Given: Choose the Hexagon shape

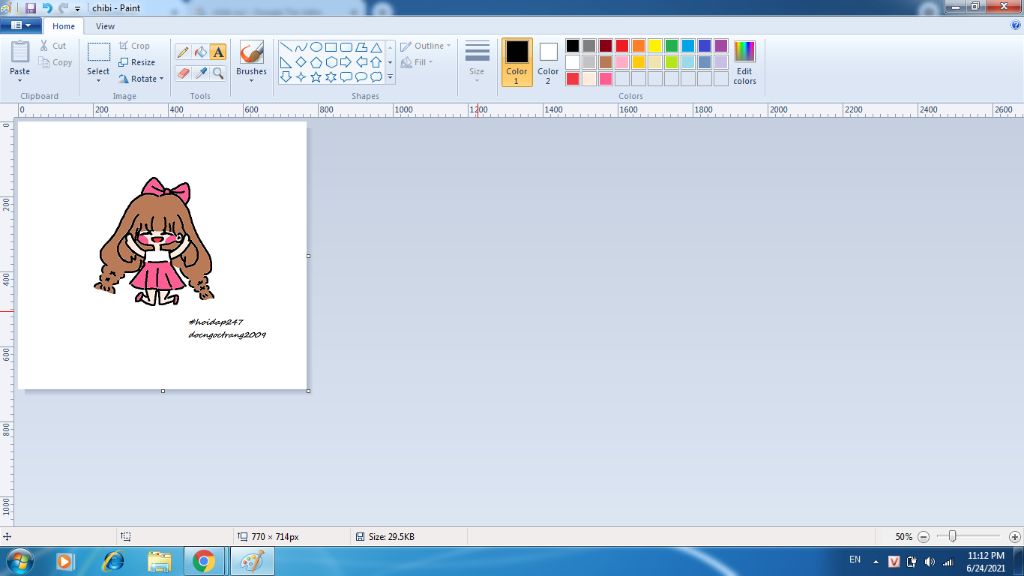Looking at the screenshot, I should coord(330,62).
